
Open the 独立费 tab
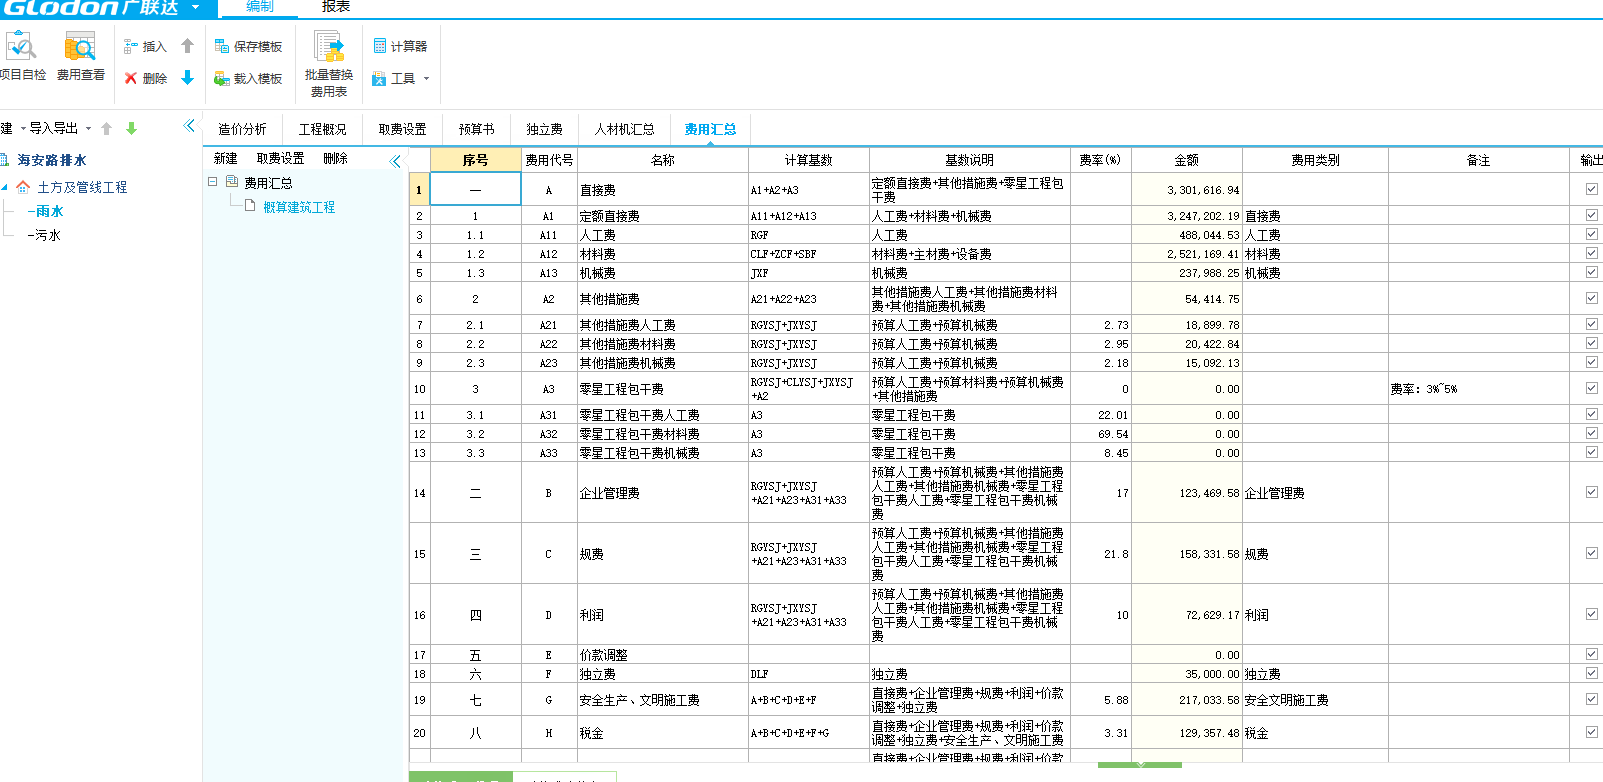(544, 129)
